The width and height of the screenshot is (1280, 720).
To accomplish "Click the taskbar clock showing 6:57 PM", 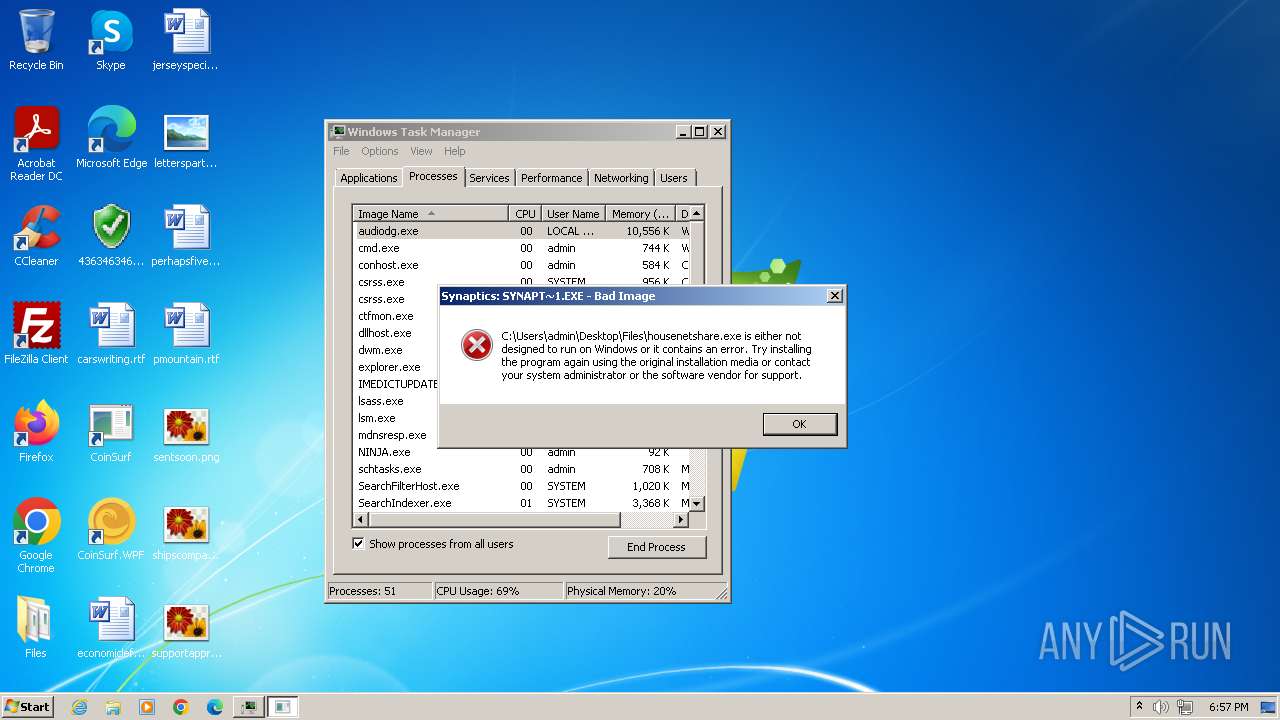I will click(1229, 707).
